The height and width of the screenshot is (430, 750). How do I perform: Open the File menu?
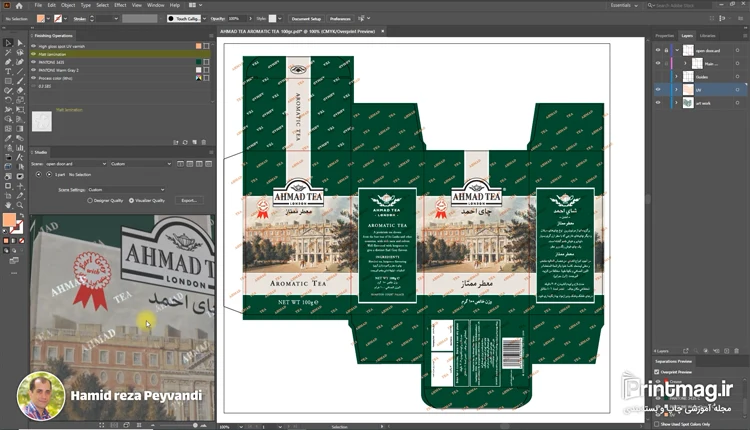(x=38, y=5)
